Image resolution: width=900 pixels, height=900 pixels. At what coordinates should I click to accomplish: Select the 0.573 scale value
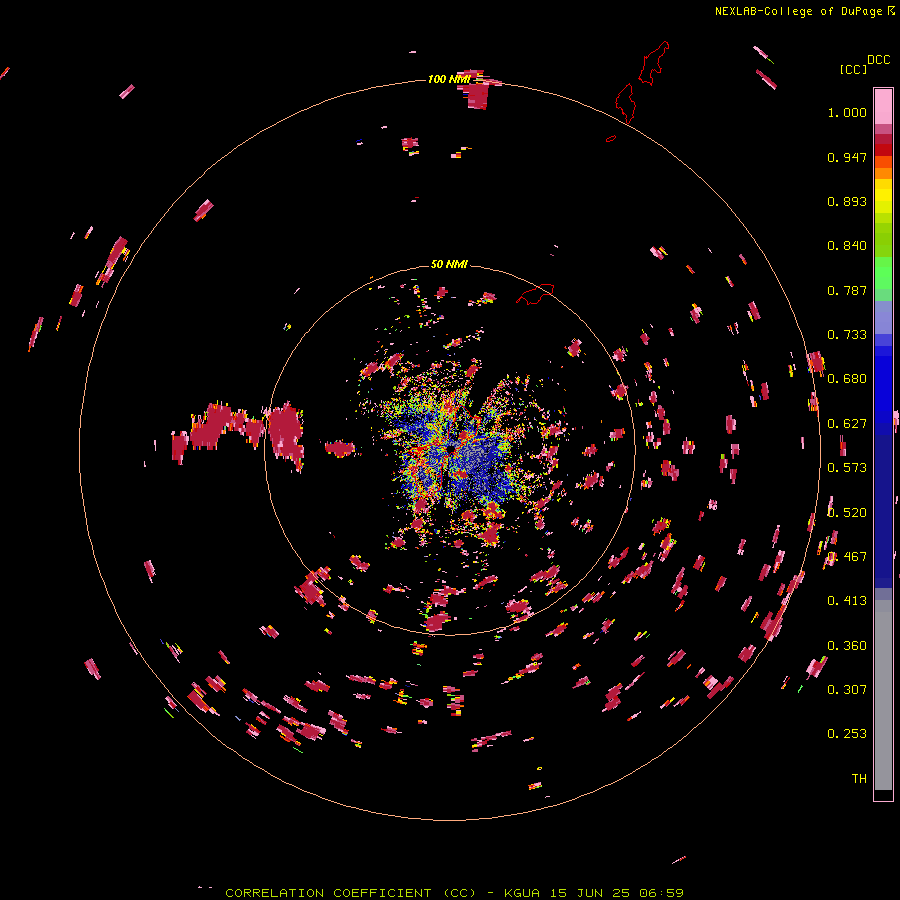tap(847, 468)
